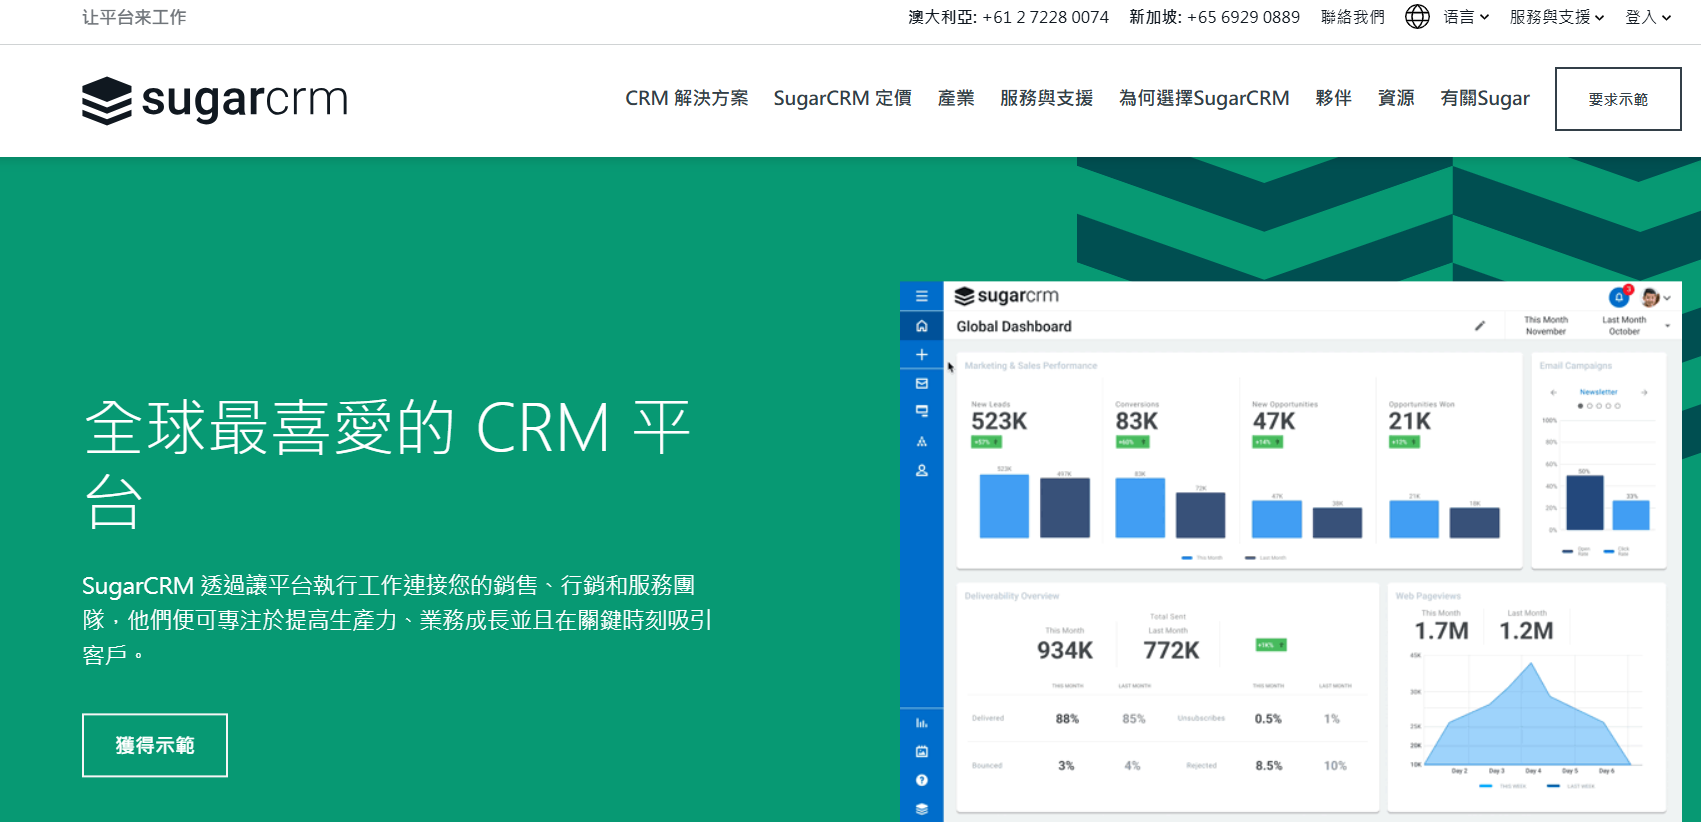Click the pencil edit icon on dashboard

(x=1480, y=326)
